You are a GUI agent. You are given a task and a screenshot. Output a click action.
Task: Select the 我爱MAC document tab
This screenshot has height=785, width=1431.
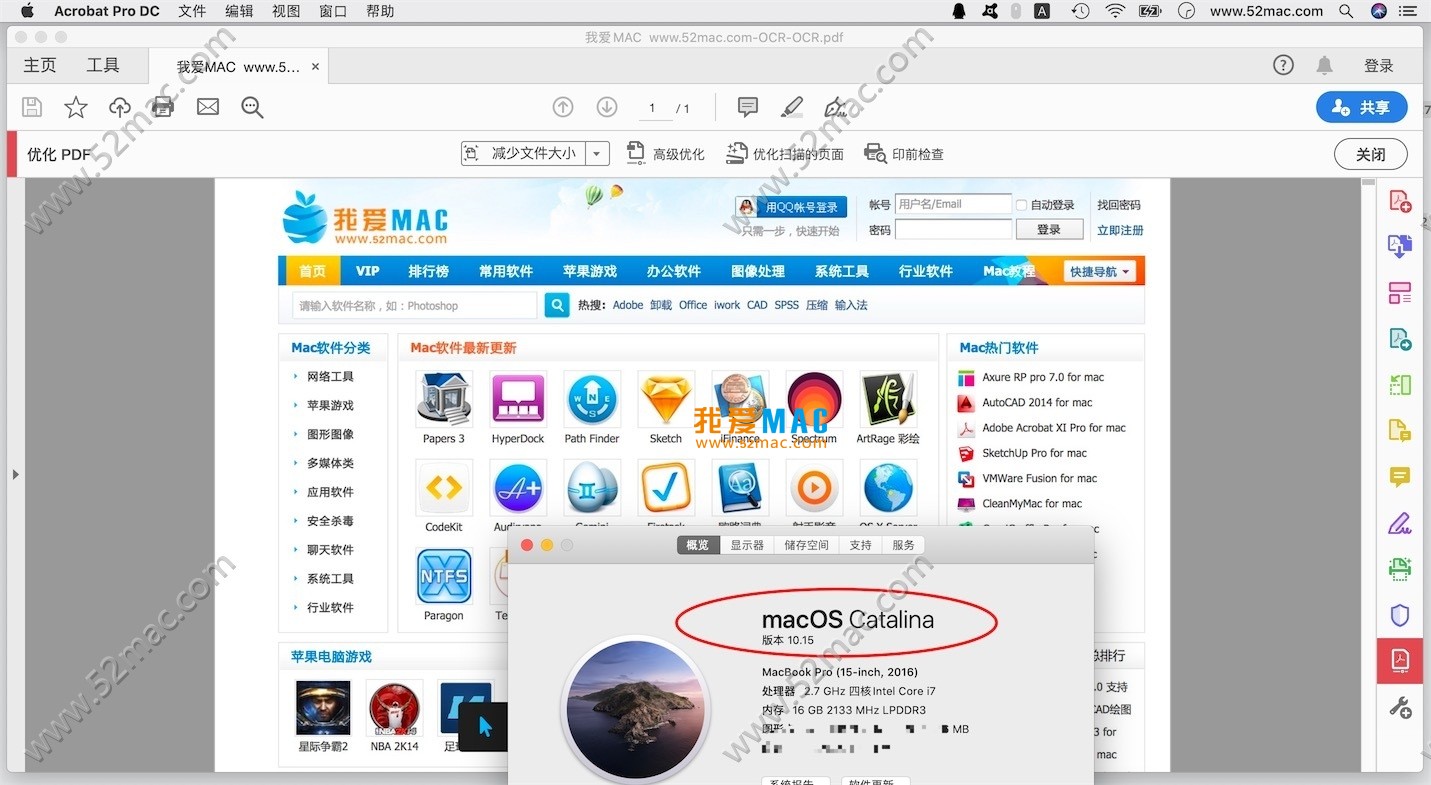[x=238, y=67]
